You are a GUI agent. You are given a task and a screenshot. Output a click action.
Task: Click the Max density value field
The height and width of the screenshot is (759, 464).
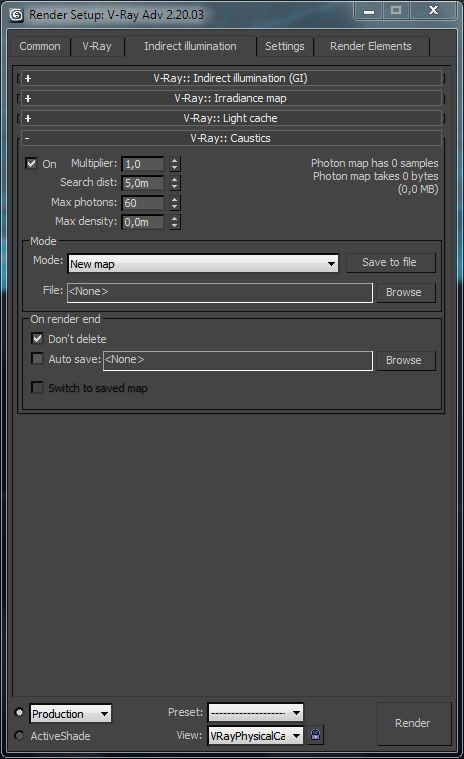(143, 222)
